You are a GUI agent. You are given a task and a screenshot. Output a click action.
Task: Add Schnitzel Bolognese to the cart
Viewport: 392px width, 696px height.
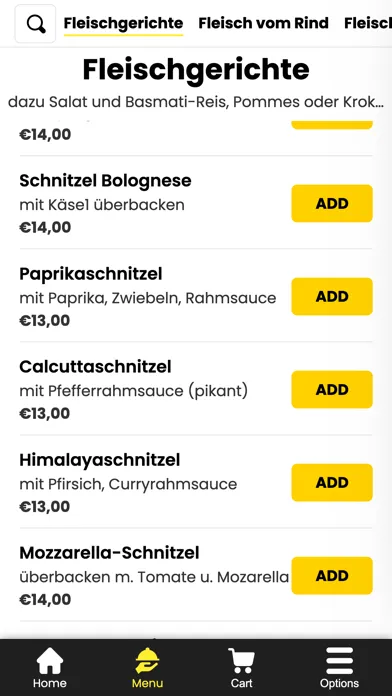332,203
